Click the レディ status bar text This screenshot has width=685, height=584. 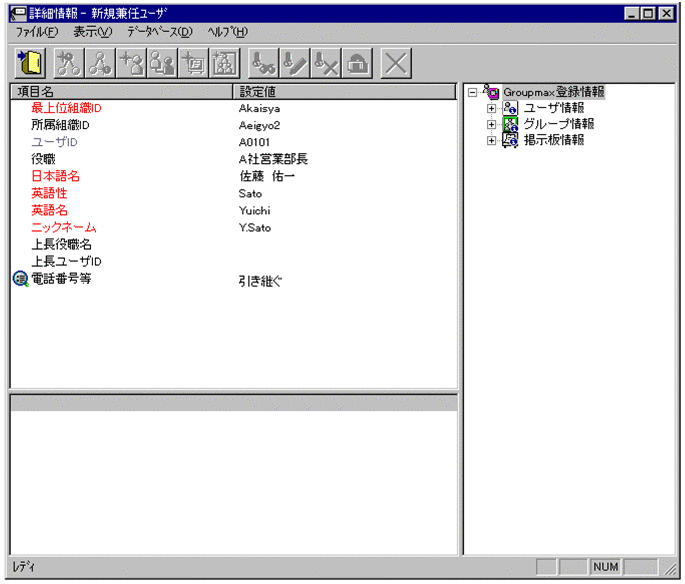tap(24, 567)
